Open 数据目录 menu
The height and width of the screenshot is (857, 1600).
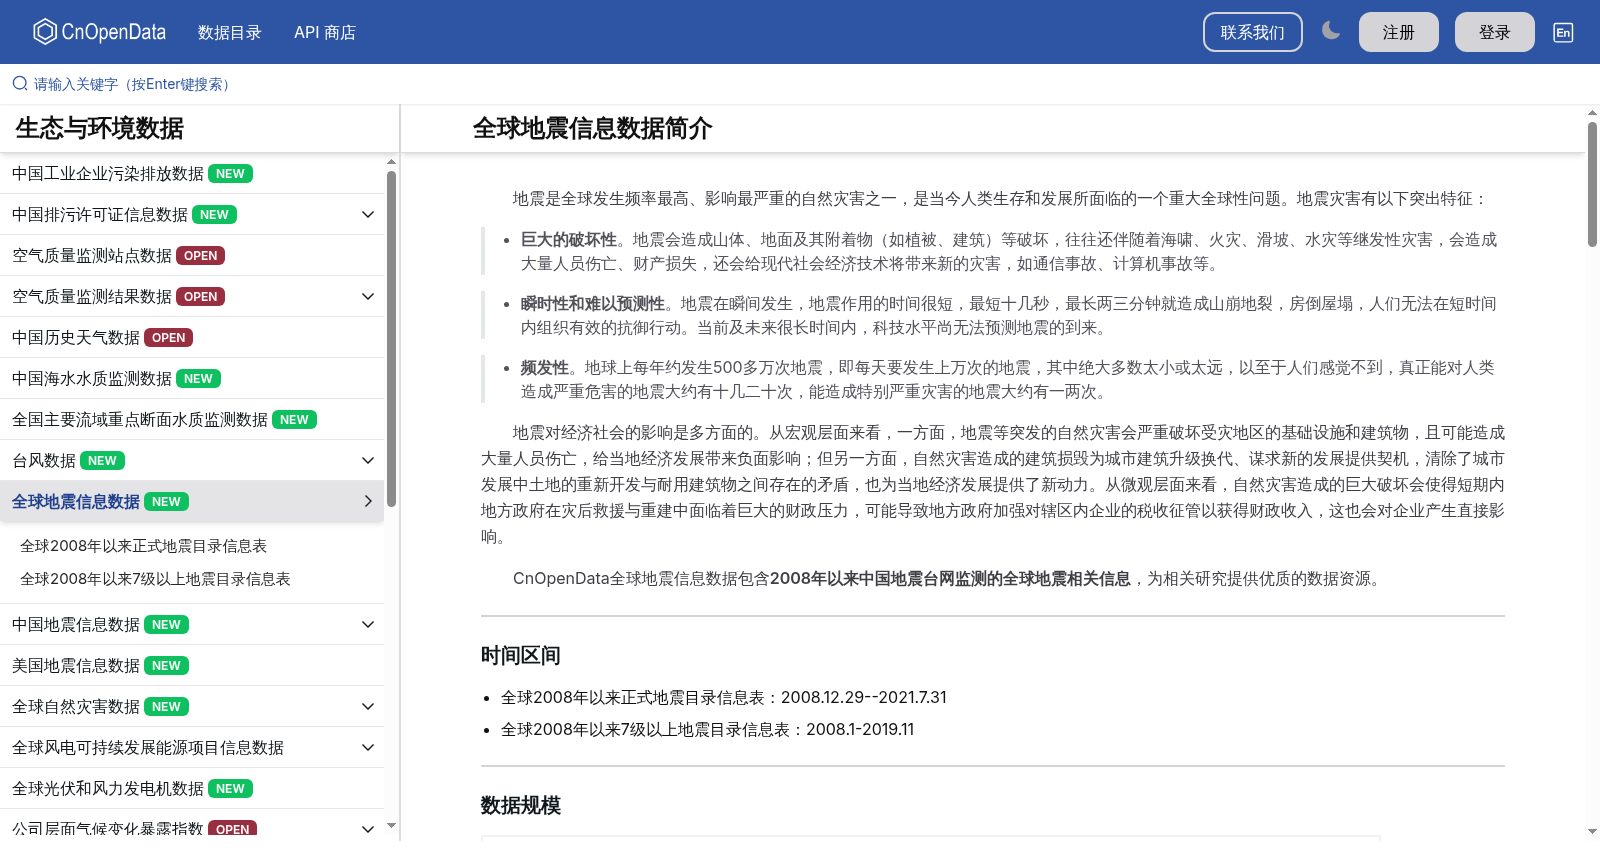point(230,32)
